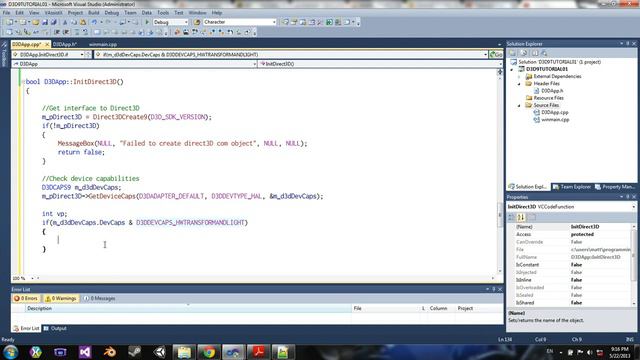The image size is (640, 360).
Task: Click the Windows Start orb
Action: (x=10, y=351)
